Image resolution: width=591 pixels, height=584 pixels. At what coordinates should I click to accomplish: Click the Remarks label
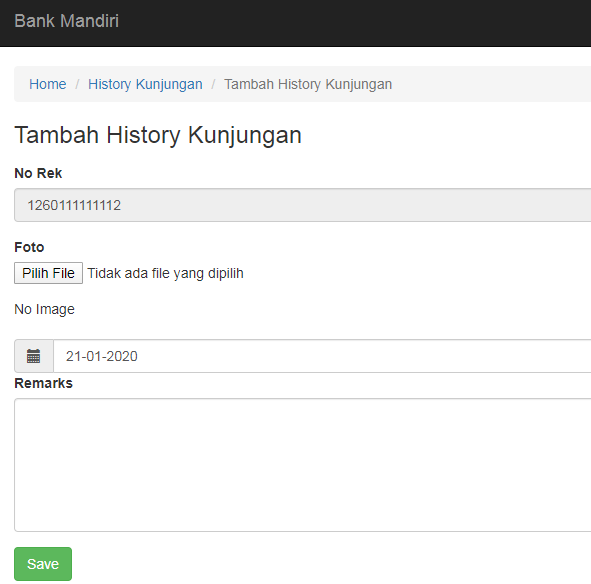click(43, 383)
